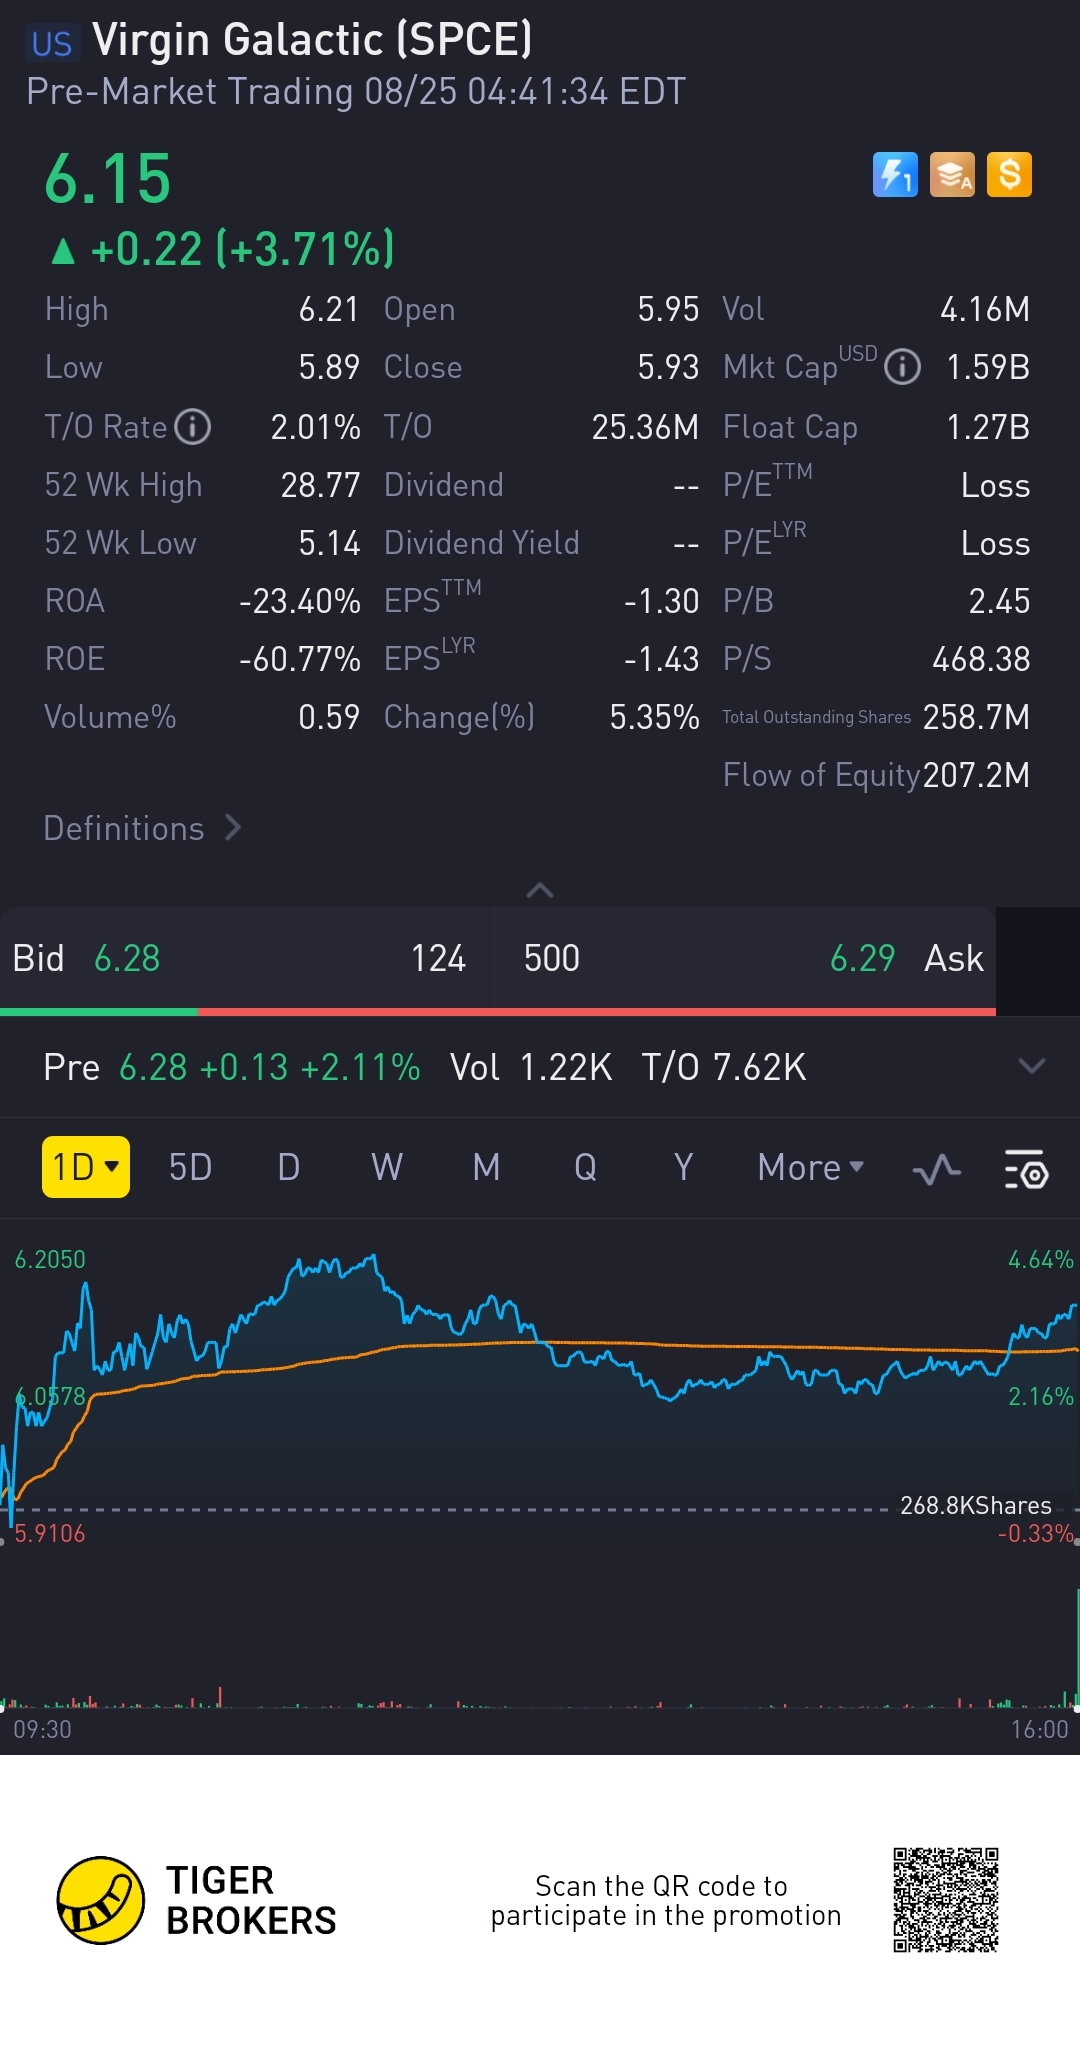
Task: Tap the Total Outstanding Shares 258.7M
Action: click(x=976, y=717)
